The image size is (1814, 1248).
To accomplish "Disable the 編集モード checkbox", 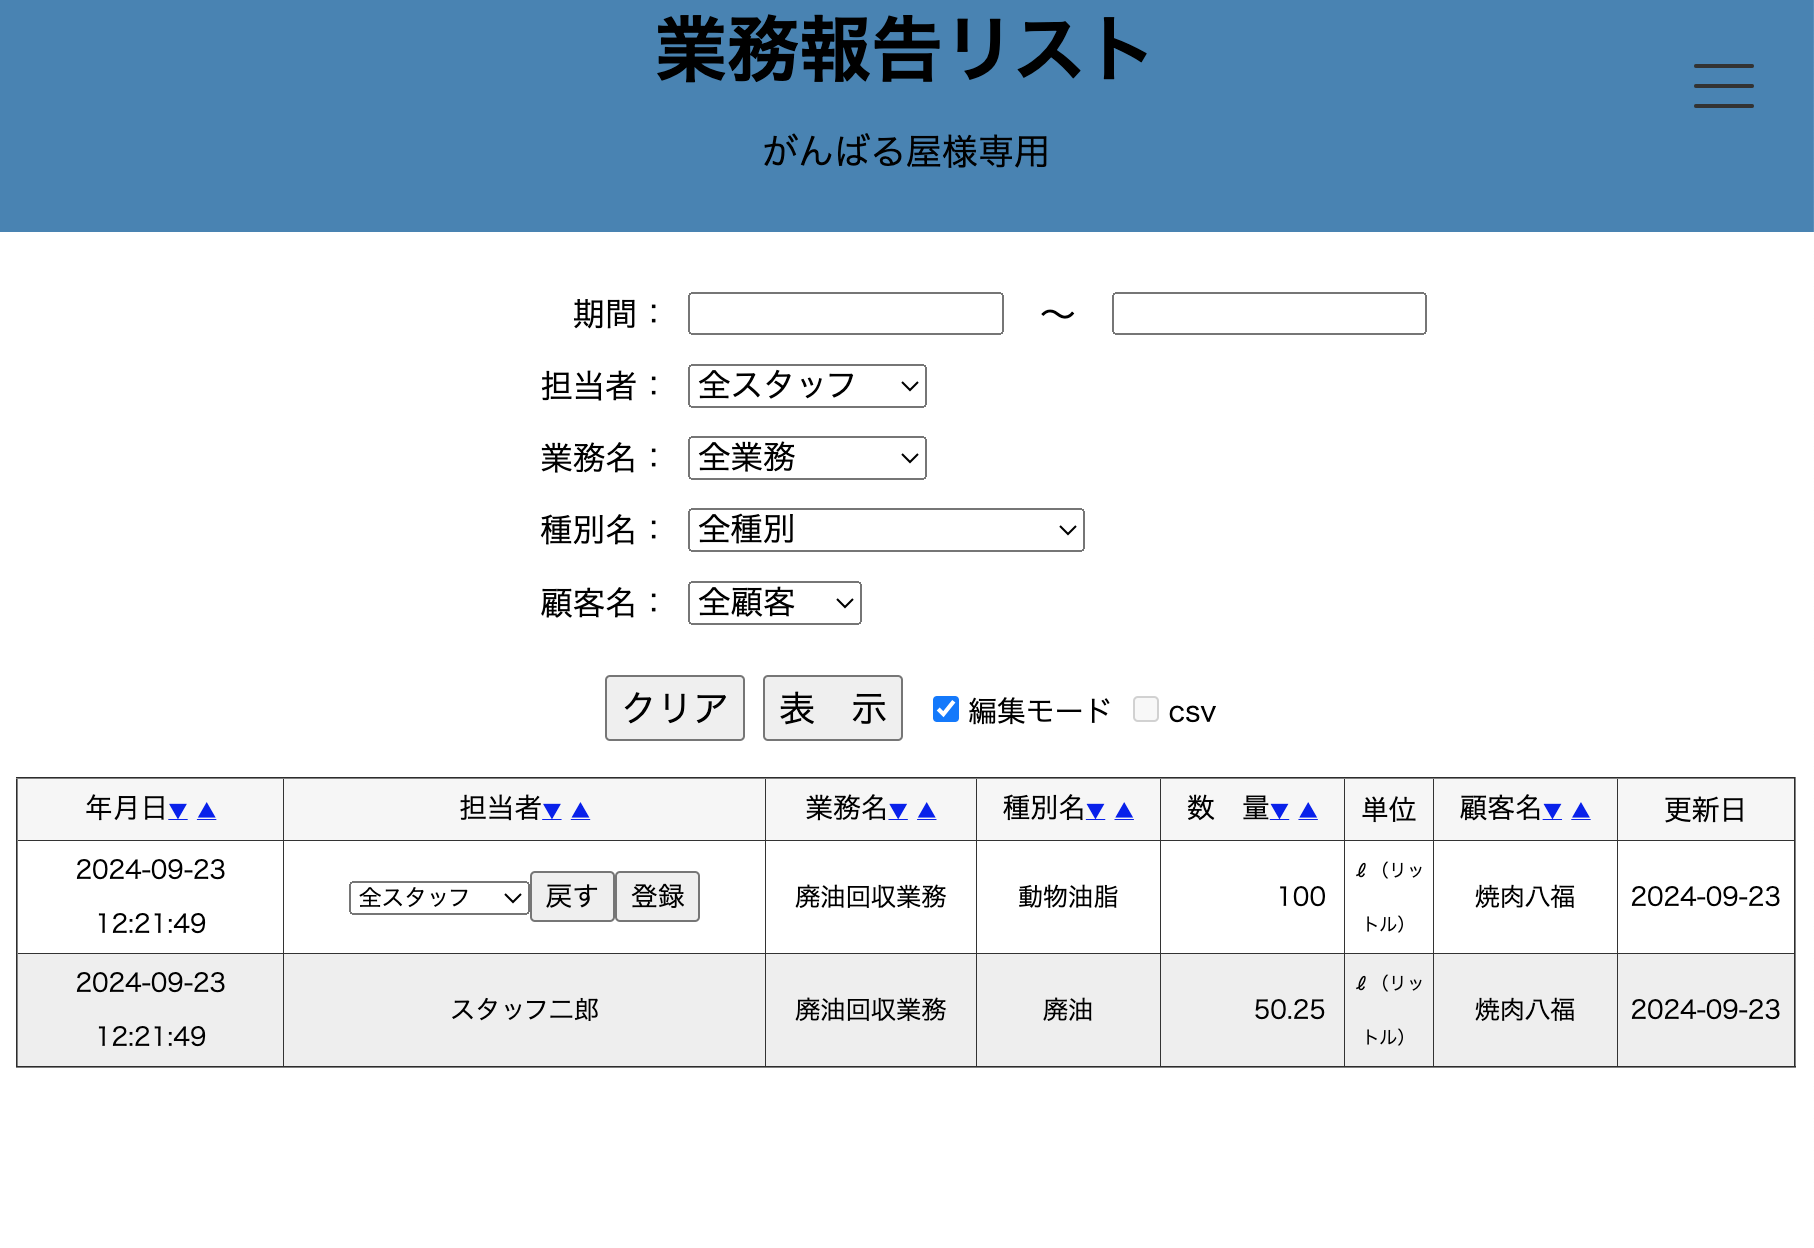I will (x=945, y=709).
